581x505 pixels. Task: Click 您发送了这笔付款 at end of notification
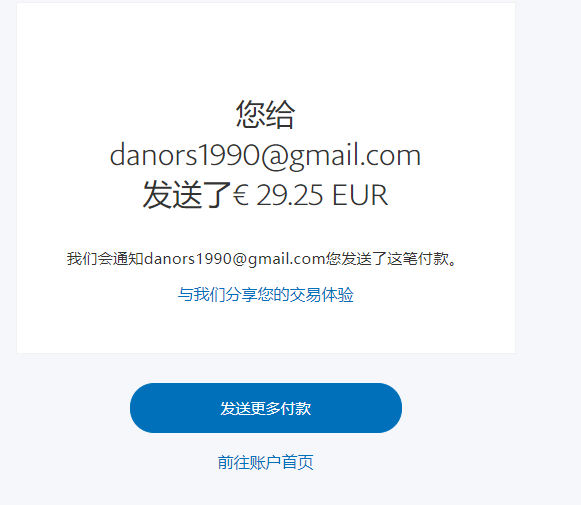(x=387, y=259)
